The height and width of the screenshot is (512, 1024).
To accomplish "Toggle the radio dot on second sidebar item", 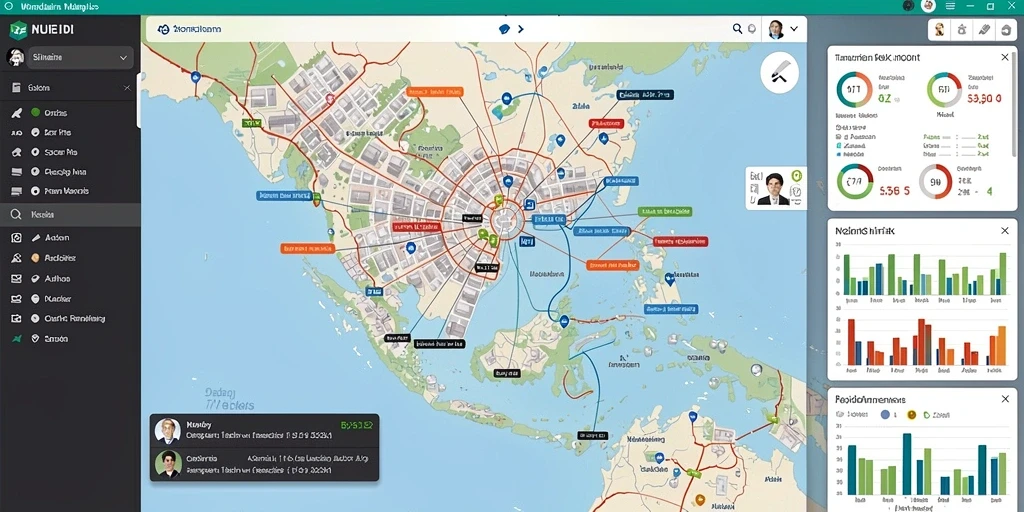I will point(35,132).
